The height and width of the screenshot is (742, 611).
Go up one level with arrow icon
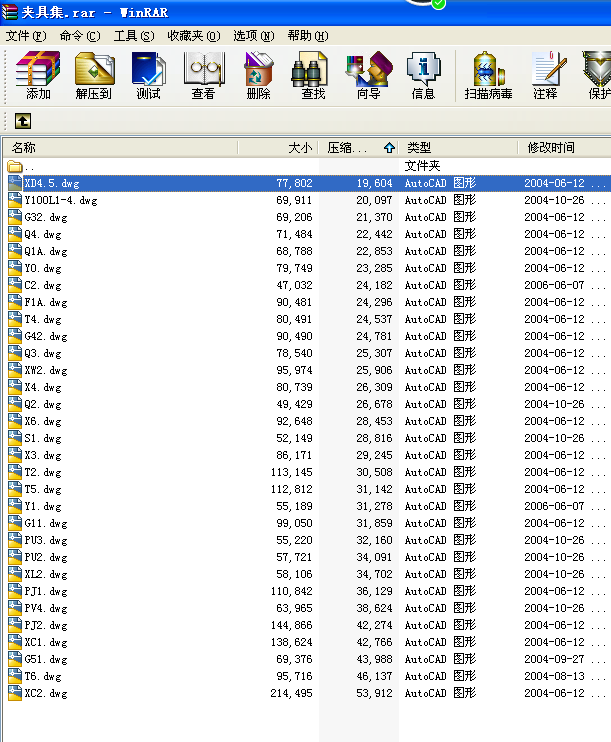click(x=23, y=121)
